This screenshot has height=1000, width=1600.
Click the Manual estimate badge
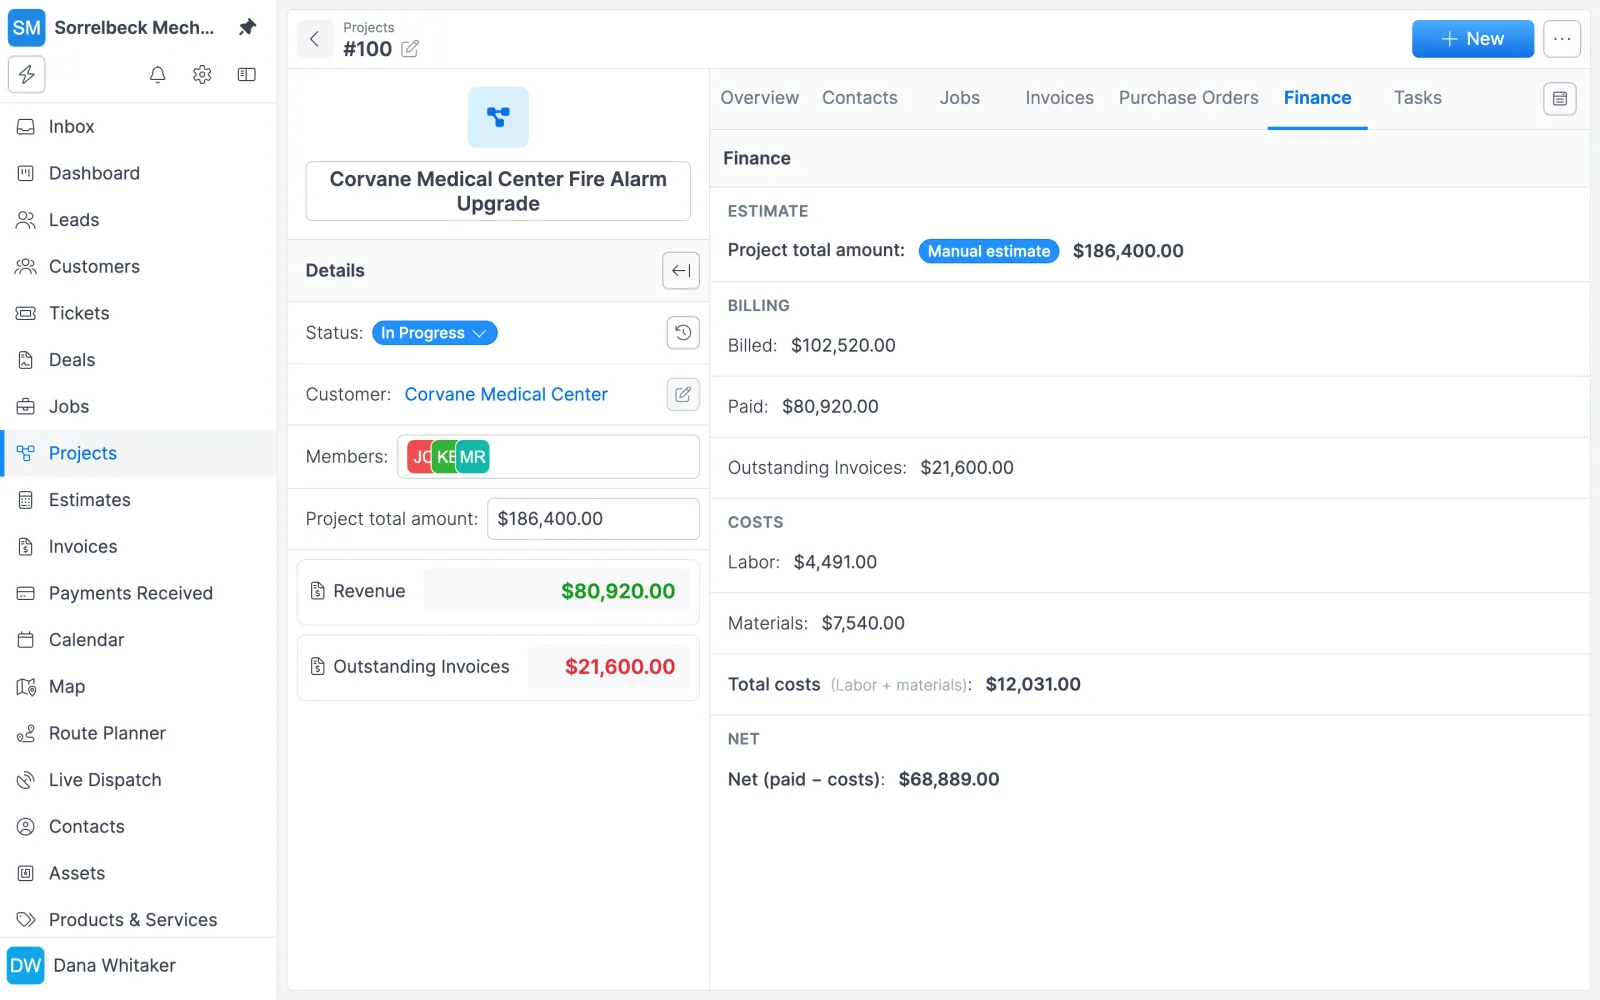[989, 251]
